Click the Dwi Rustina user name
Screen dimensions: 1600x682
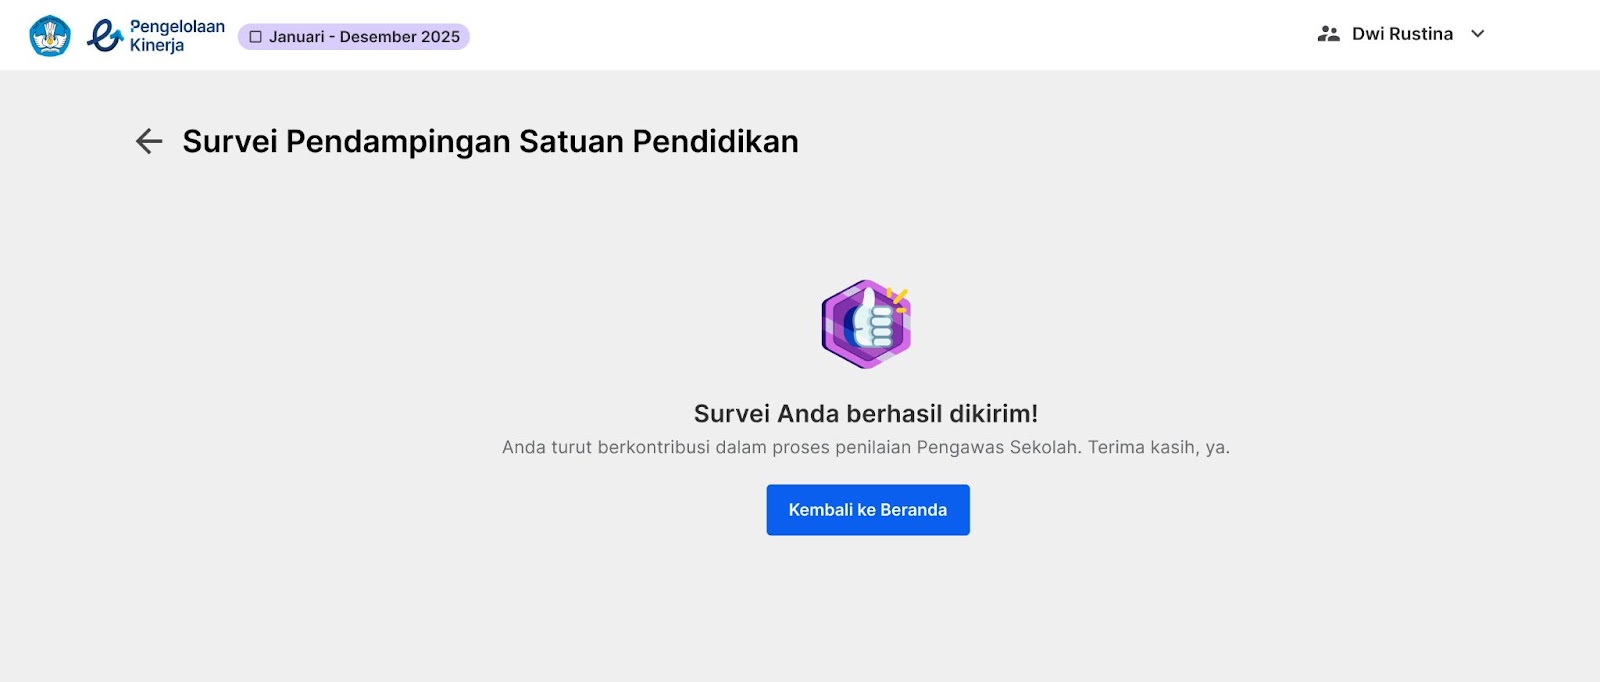1402,34
